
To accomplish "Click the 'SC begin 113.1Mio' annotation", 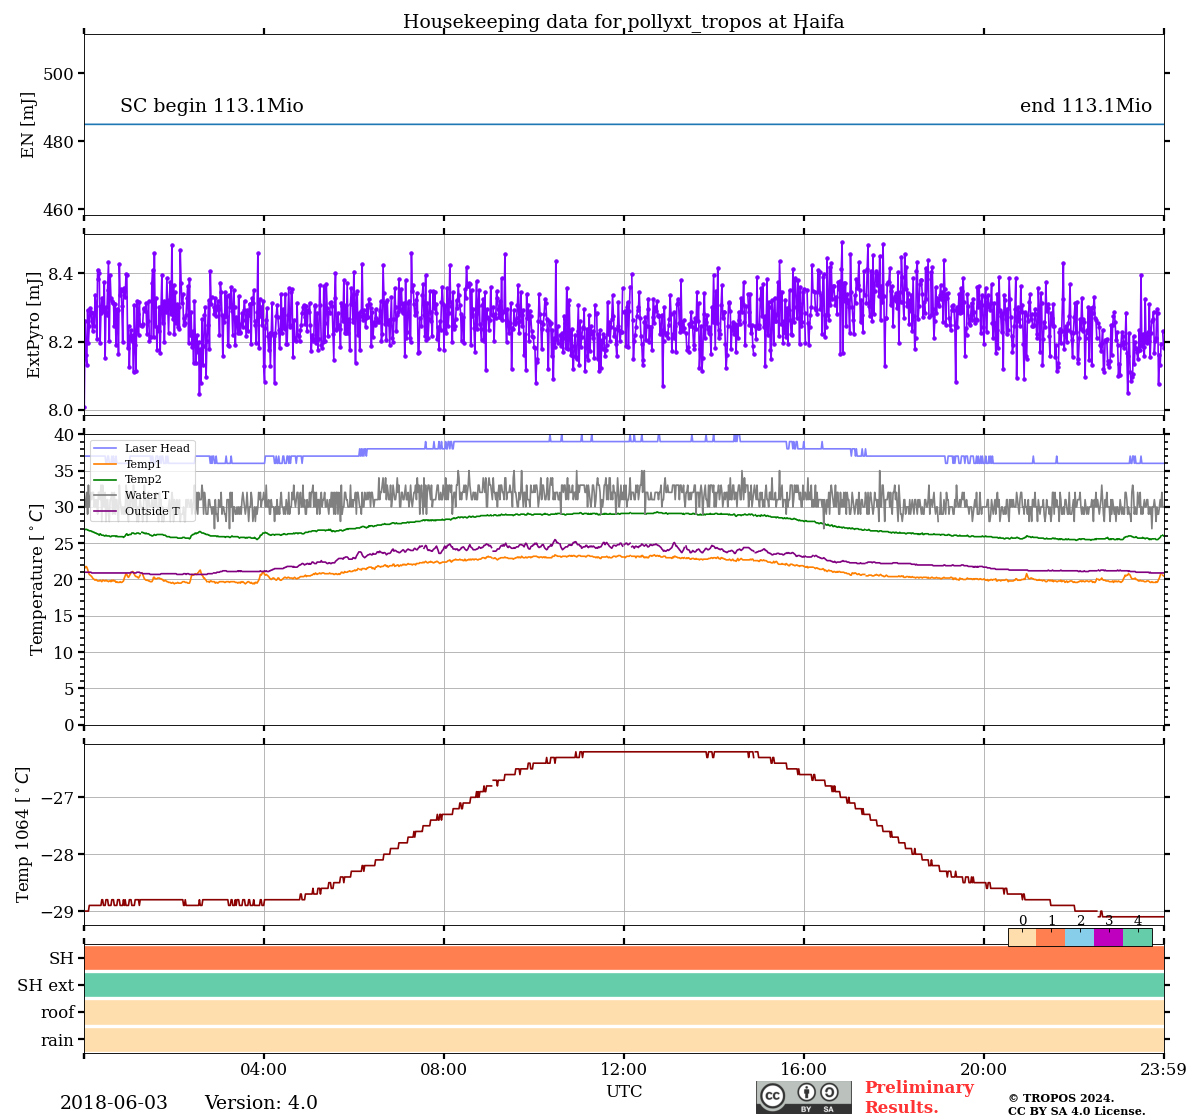I will [x=212, y=106].
